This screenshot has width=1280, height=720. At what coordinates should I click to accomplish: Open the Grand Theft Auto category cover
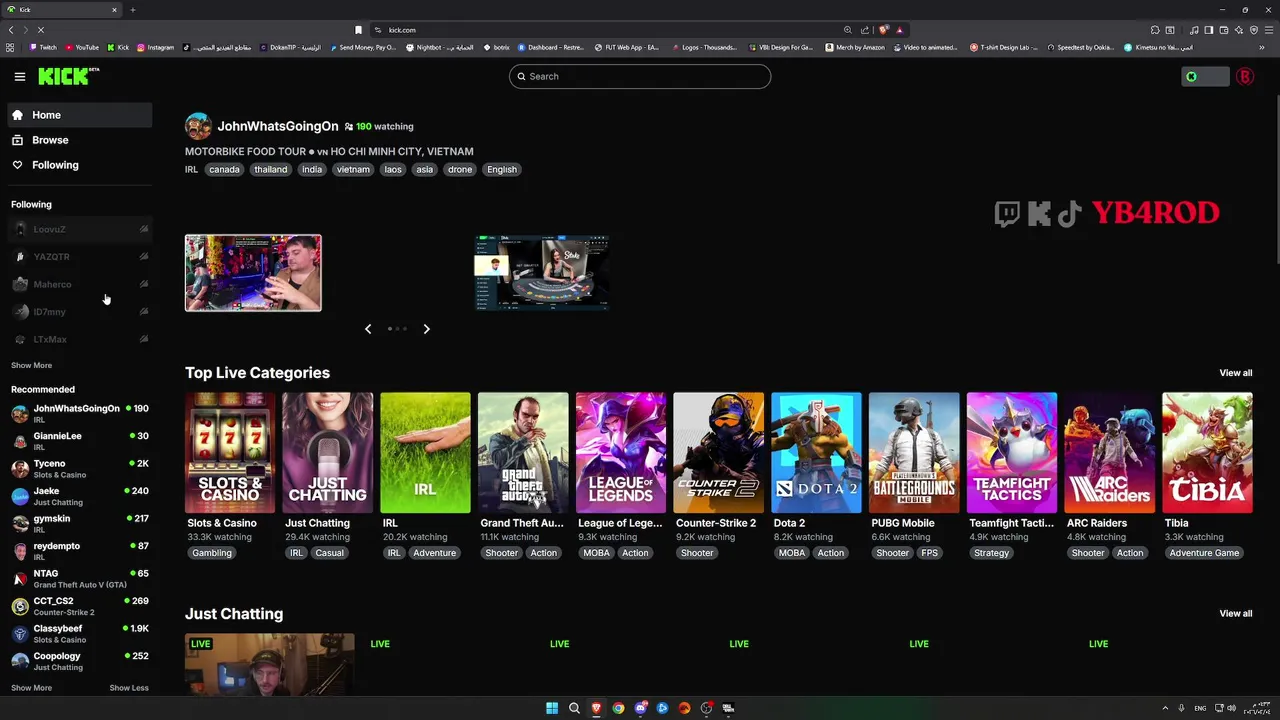(x=523, y=453)
